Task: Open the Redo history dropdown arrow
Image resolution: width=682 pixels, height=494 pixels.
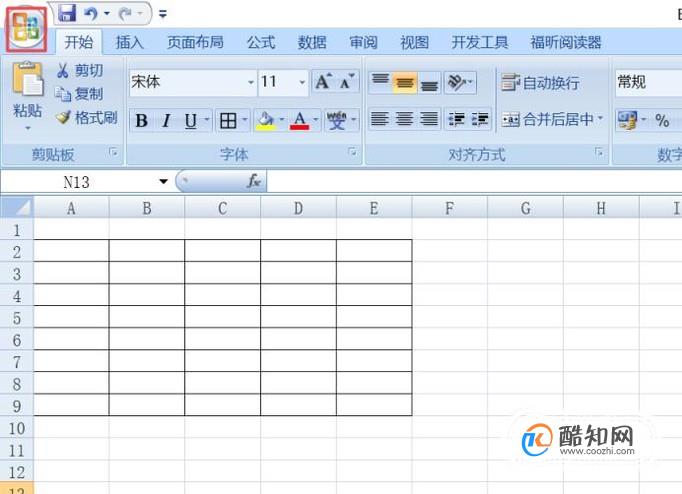Action: coord(140,14)
